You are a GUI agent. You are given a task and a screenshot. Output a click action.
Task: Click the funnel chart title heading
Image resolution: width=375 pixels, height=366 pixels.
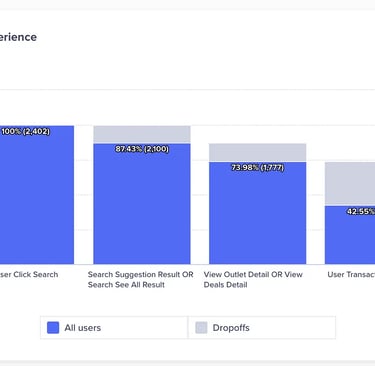(x=18, y=37)
